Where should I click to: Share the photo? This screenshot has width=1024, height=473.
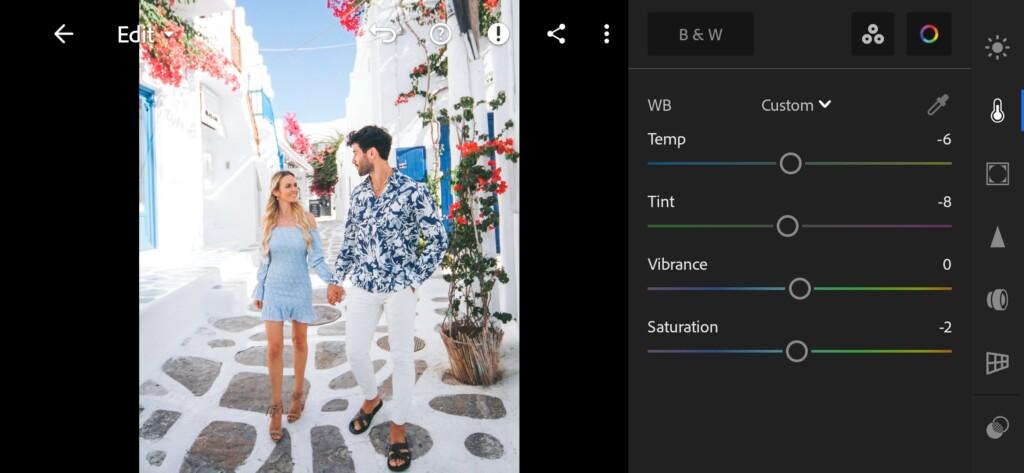click(x=556, y=34)
